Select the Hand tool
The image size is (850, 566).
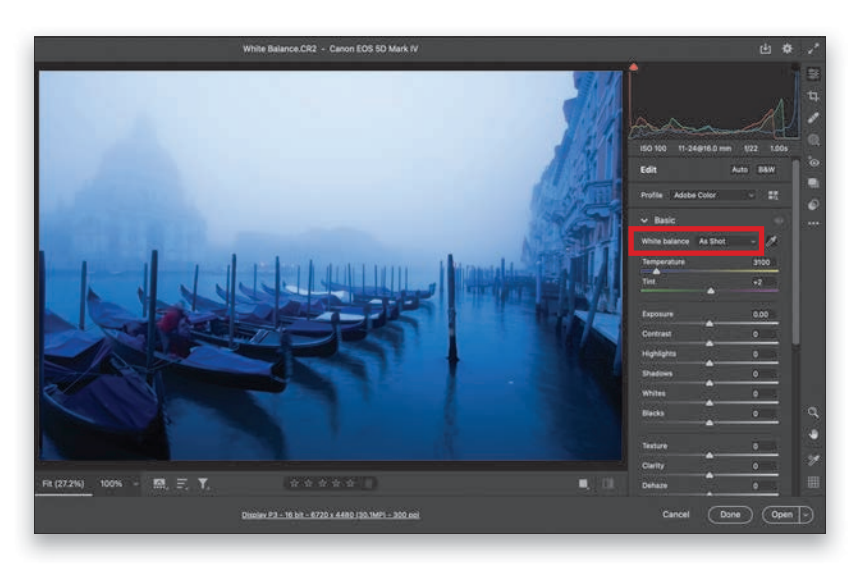click(813, 435)
